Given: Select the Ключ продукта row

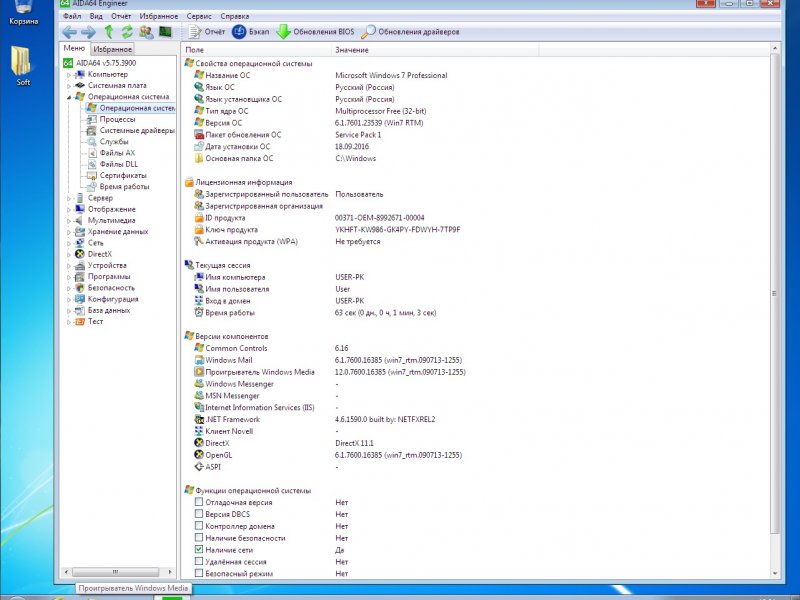Looking at the screenshot, I should (327, 230).
